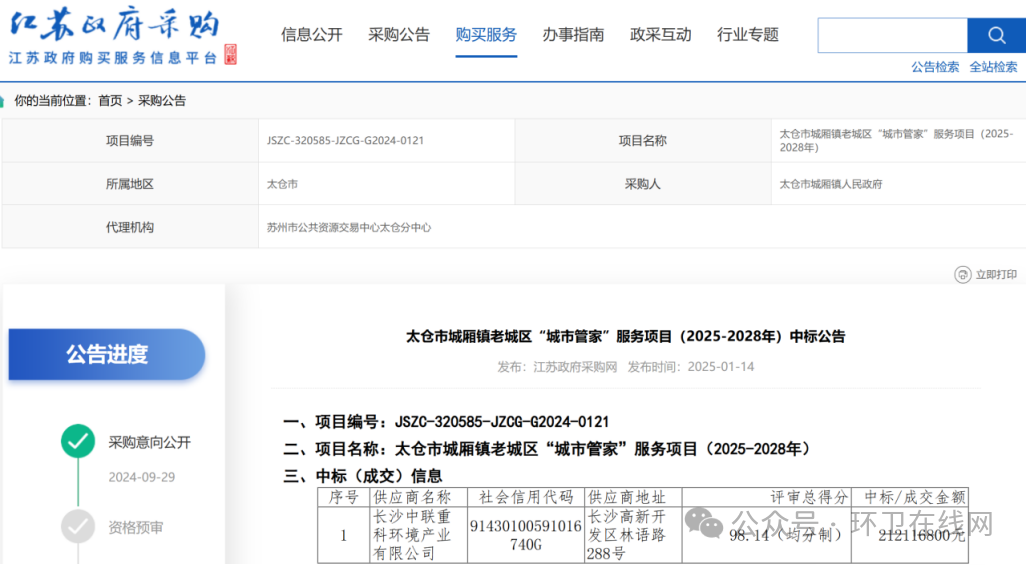Click the print icon next to 立即打印
1026x565 pixels.
(963, 274)
